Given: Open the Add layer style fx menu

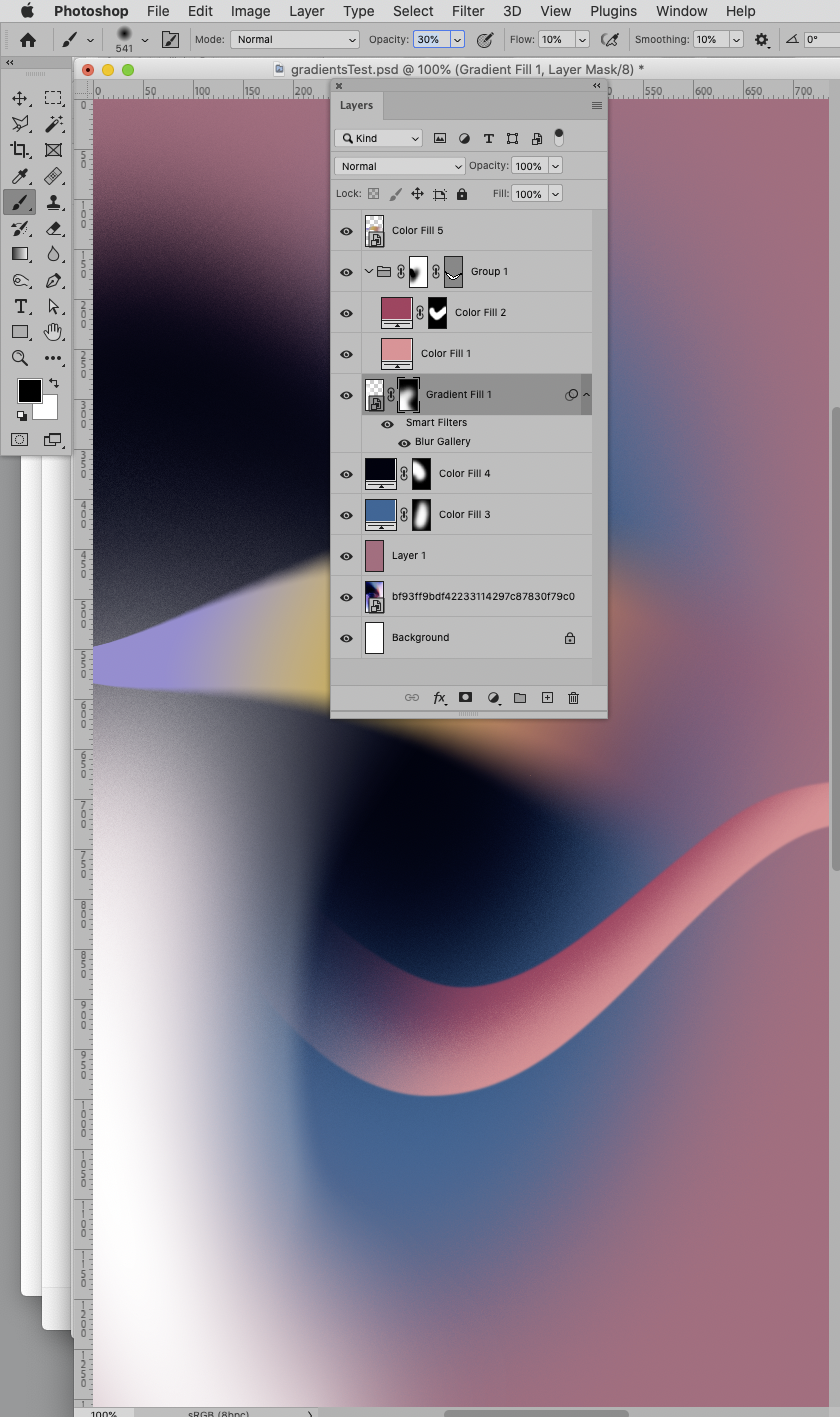Looking at the screenshot, I should pos(440,698).
